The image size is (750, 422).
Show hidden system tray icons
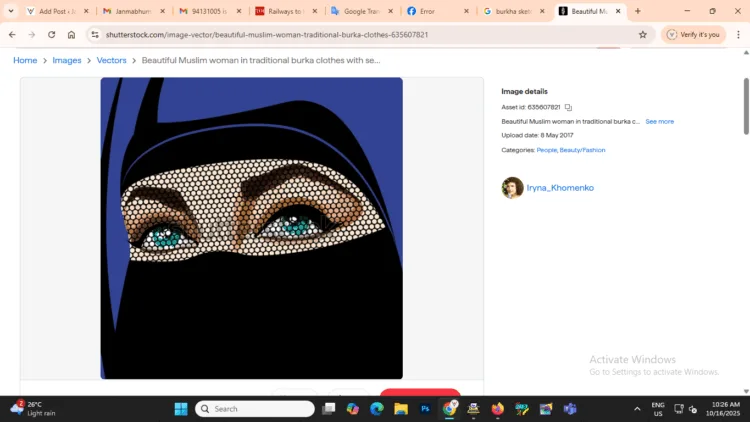[x=637, y=409]
